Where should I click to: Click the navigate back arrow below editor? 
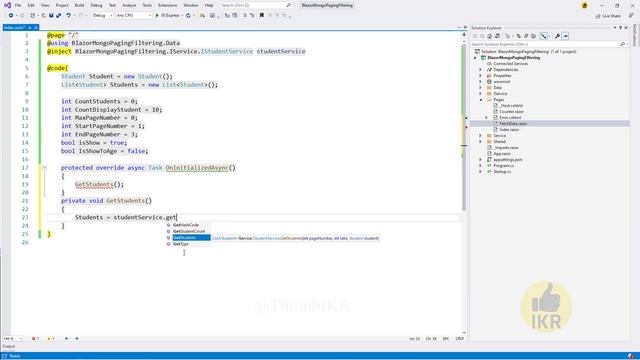(67, 338)
